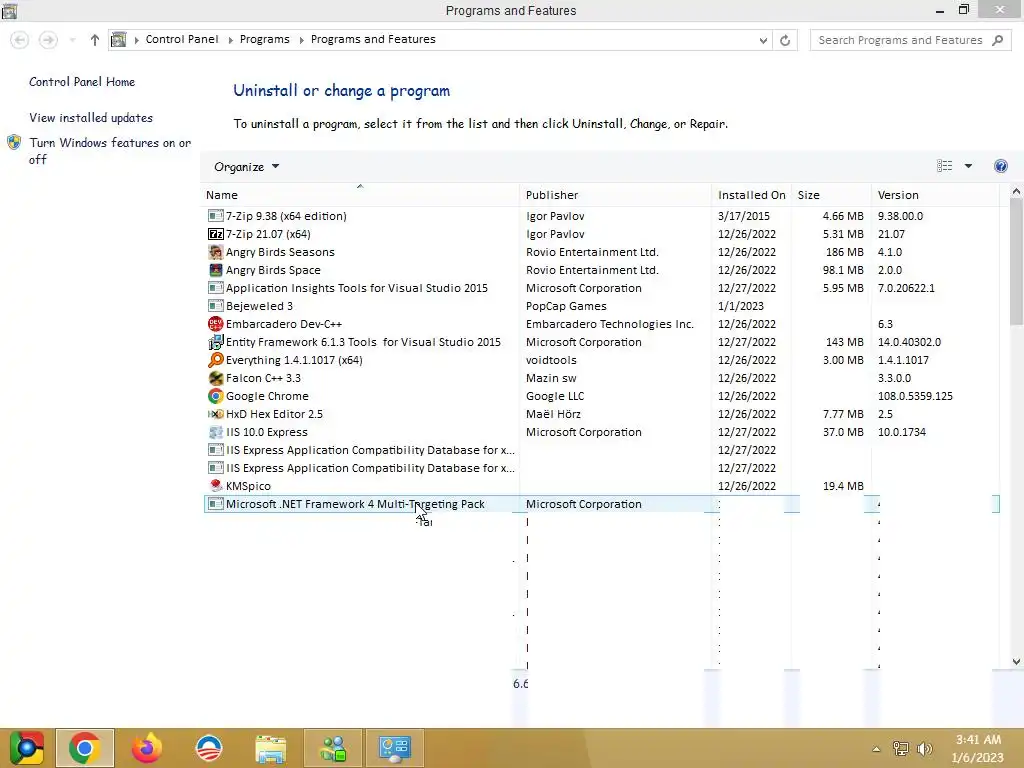
Task: Click the 3/17/2015 installed date cell
Action: [x=743, y=216]
